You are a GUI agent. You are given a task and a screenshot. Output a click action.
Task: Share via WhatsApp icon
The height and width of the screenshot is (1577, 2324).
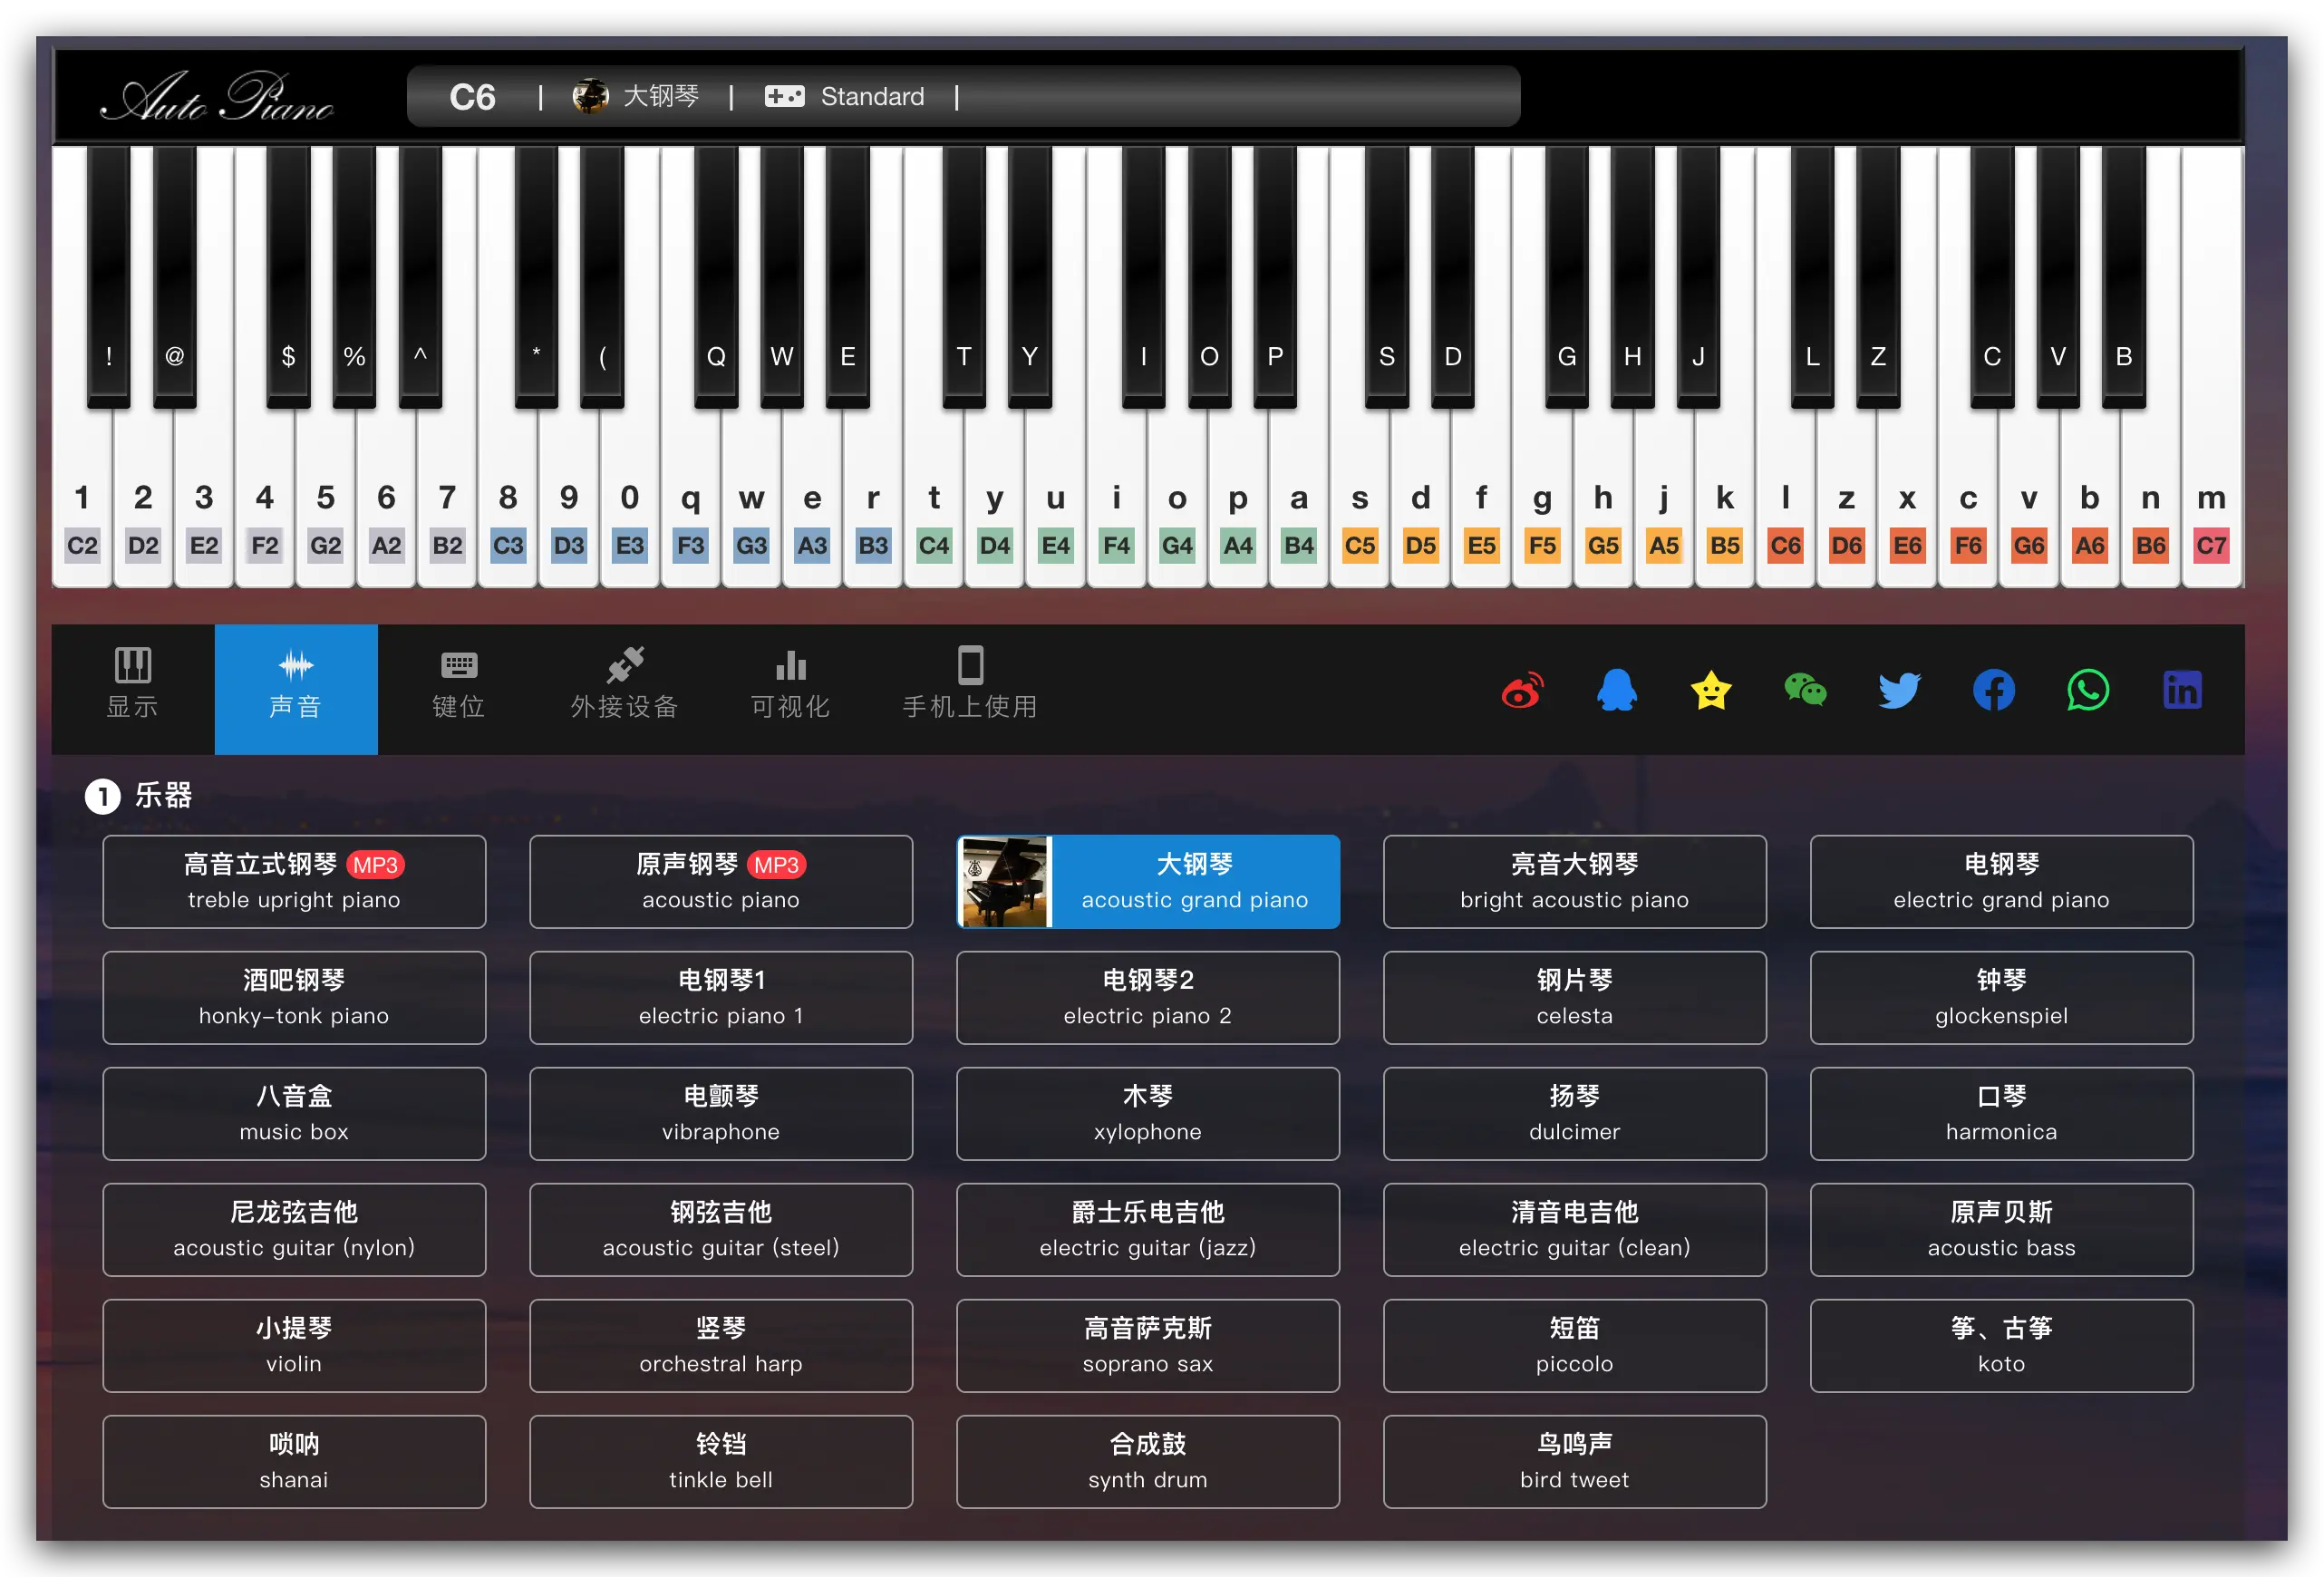click(x=2088, y=690)
